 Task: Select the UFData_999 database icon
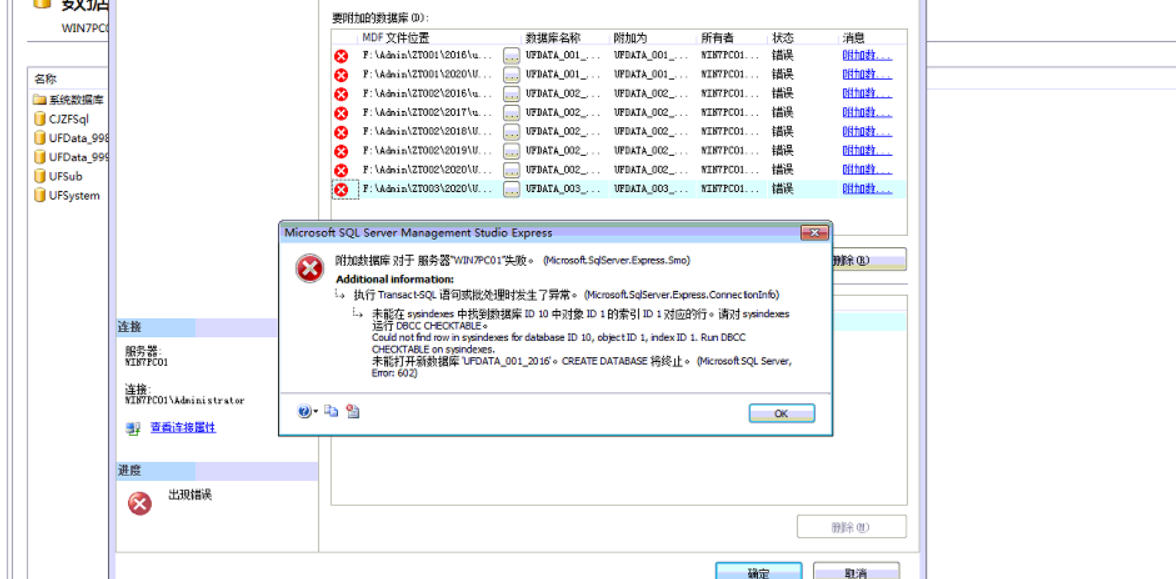(x=40, y=157)
